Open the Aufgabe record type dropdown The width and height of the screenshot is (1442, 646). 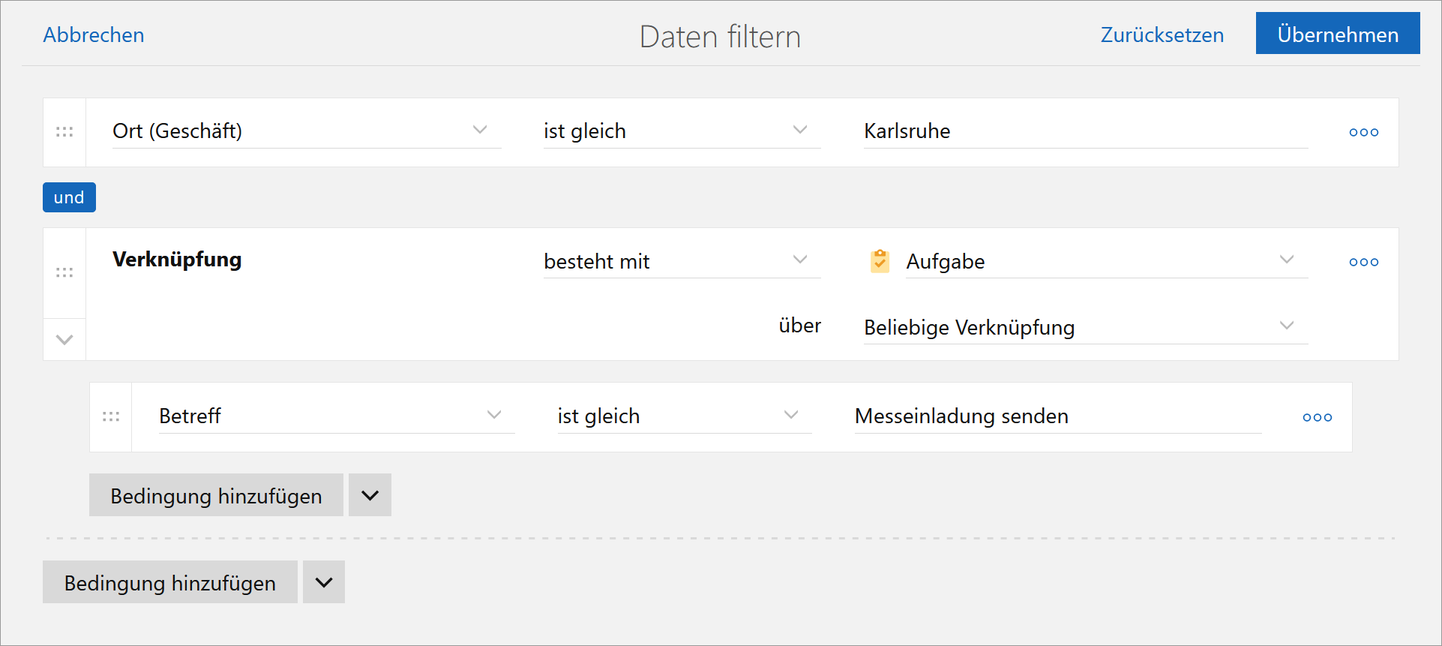pyautogui.click(x=1286, y=260)
